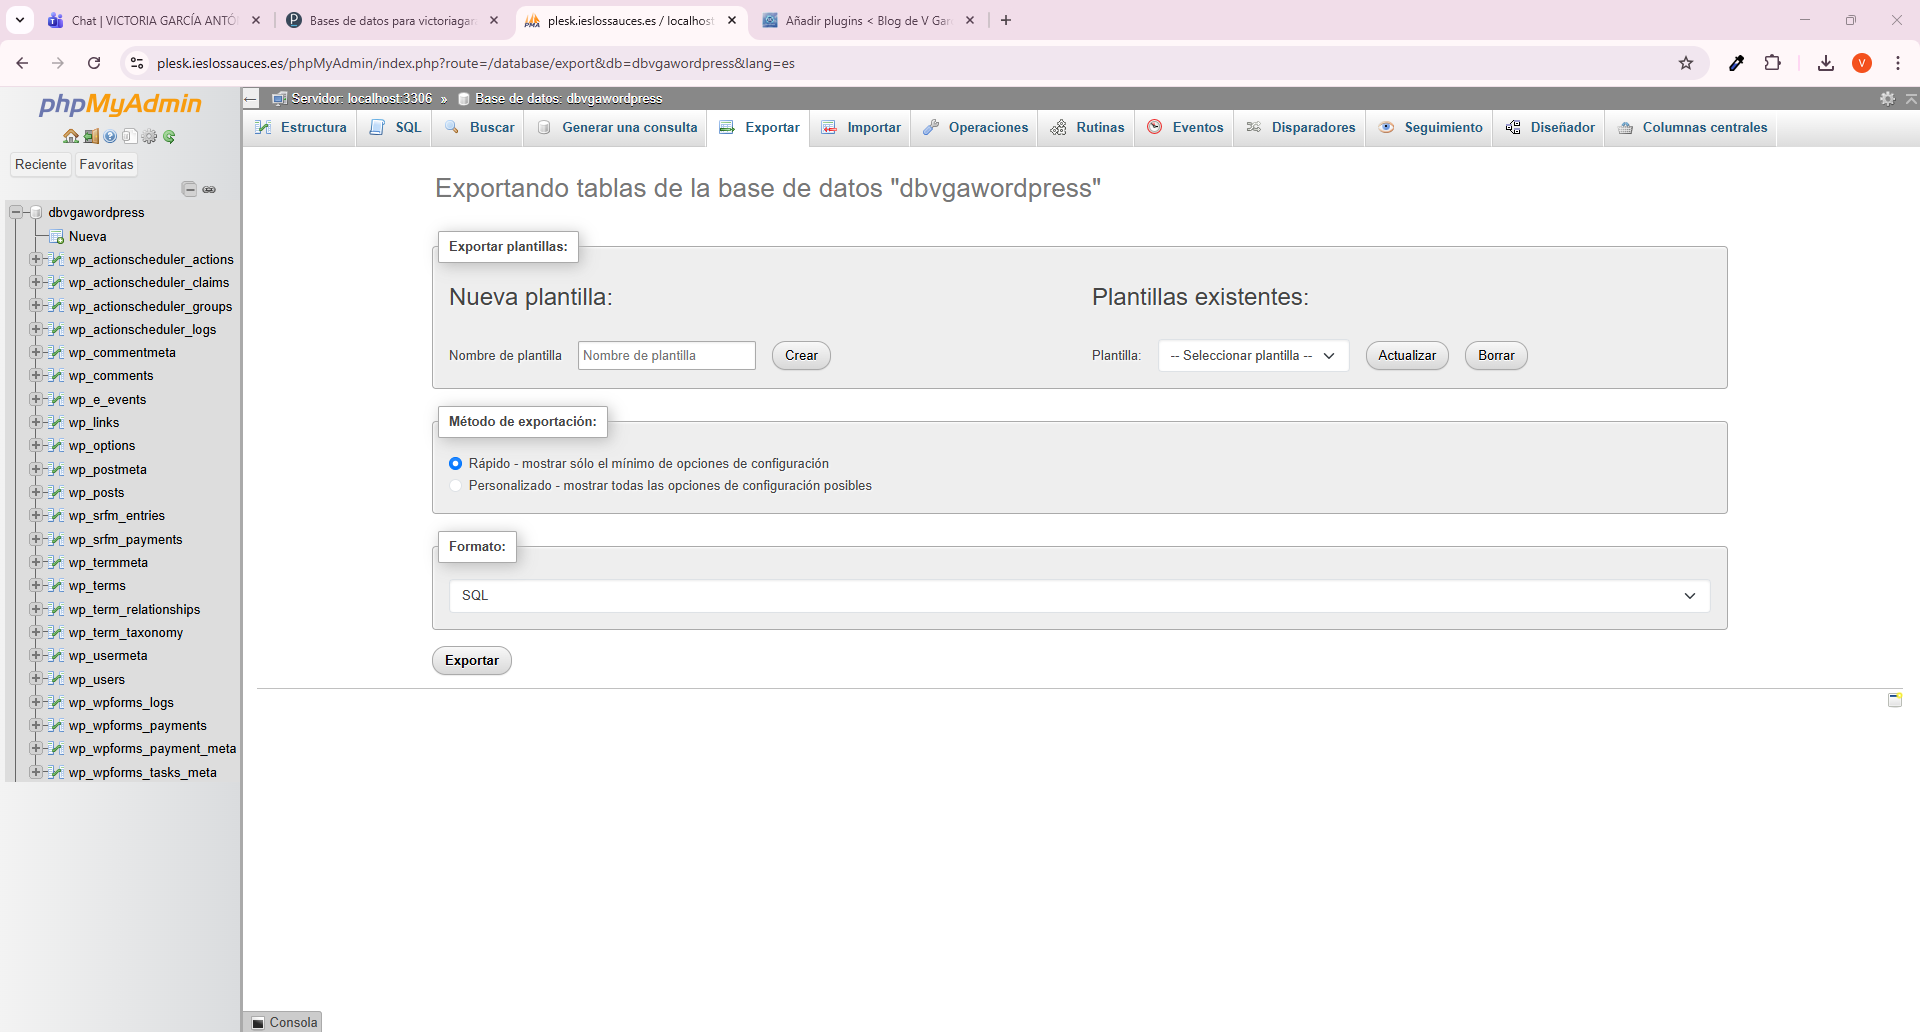1920x1032 pixels.
Task: Open the Consola panel at bottom
Action: pyautogui.click(x=284, y=1022)
